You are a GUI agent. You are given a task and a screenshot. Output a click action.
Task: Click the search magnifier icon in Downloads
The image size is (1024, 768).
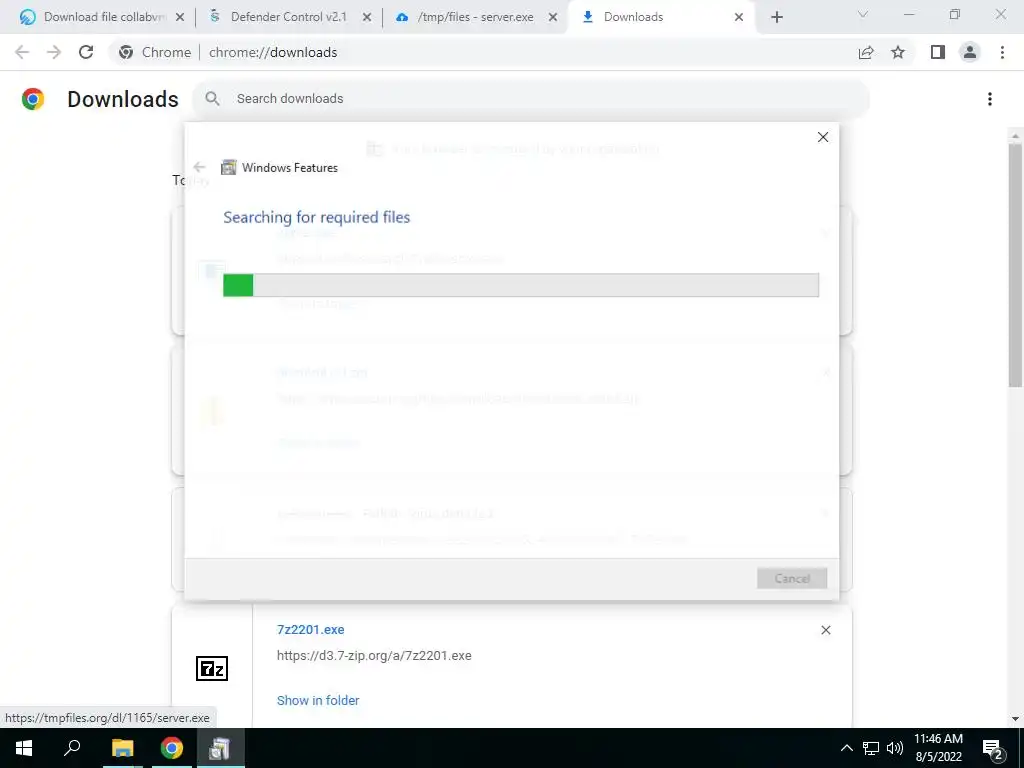(212, 99)
